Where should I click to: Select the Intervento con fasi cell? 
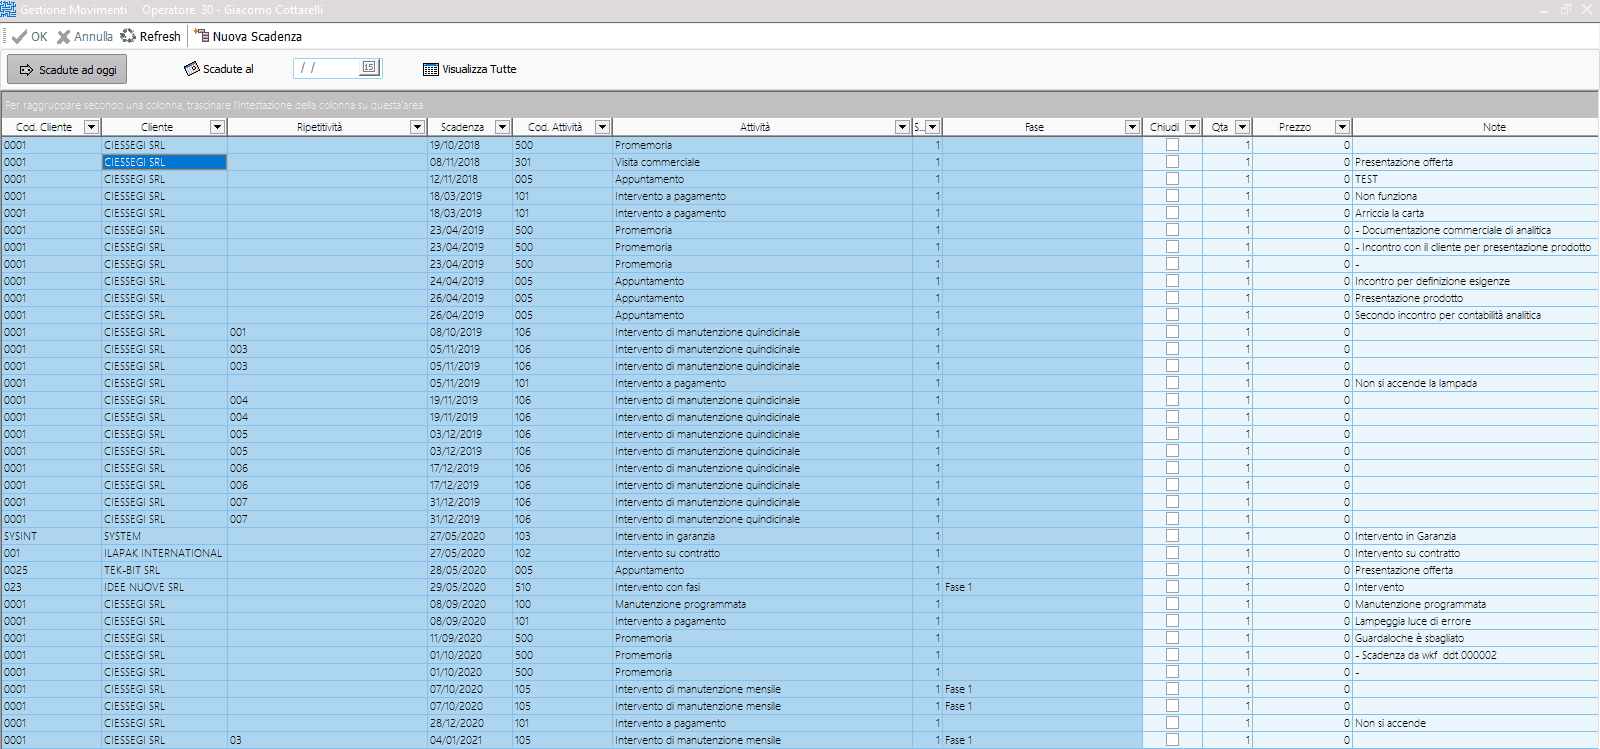762,587
